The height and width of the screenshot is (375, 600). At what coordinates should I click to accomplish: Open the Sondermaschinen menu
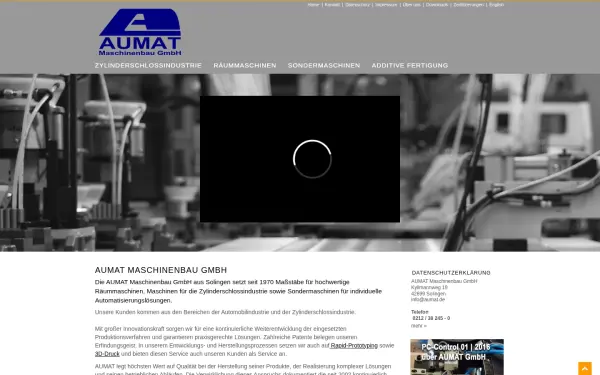[324, 65]
